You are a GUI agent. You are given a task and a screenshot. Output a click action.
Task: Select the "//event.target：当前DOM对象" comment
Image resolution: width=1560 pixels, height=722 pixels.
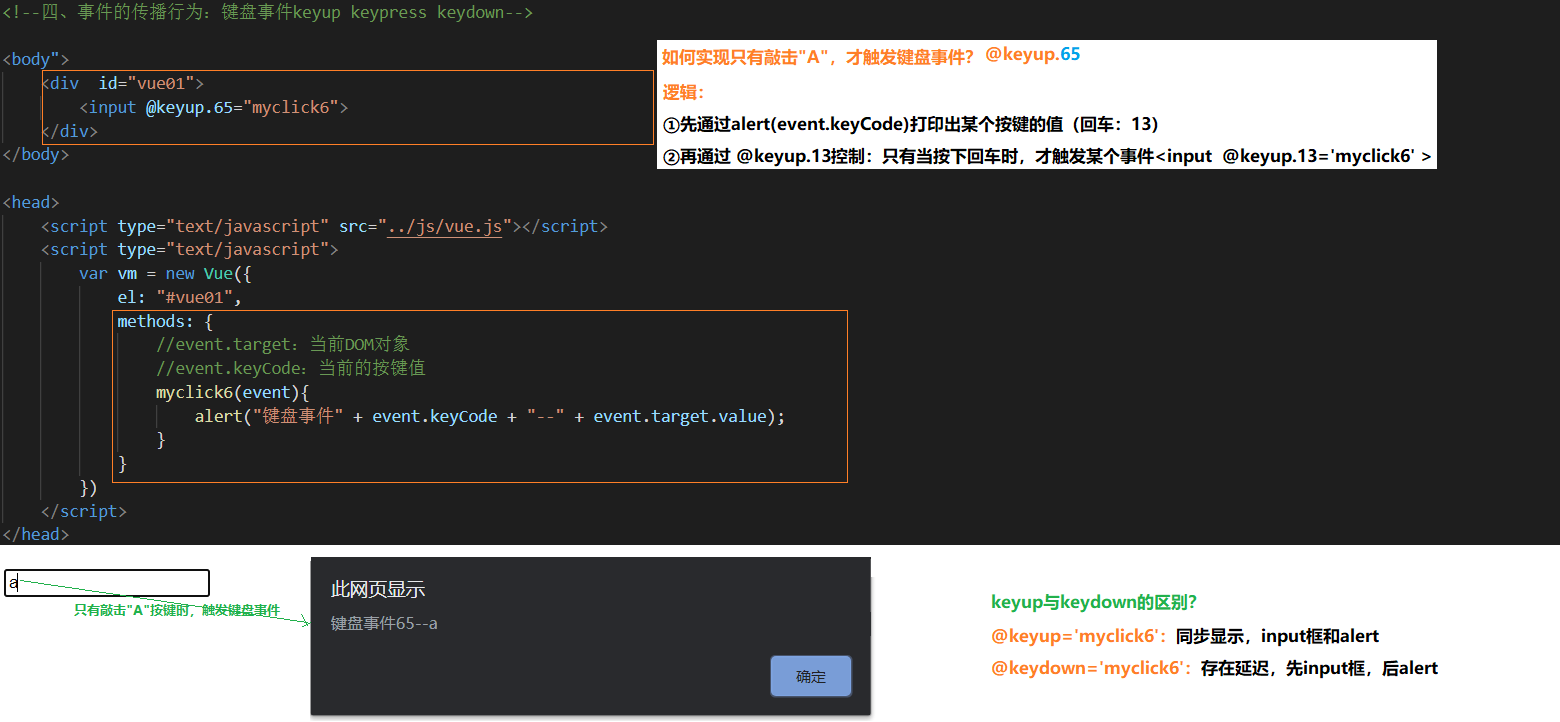tap(283, 345)
